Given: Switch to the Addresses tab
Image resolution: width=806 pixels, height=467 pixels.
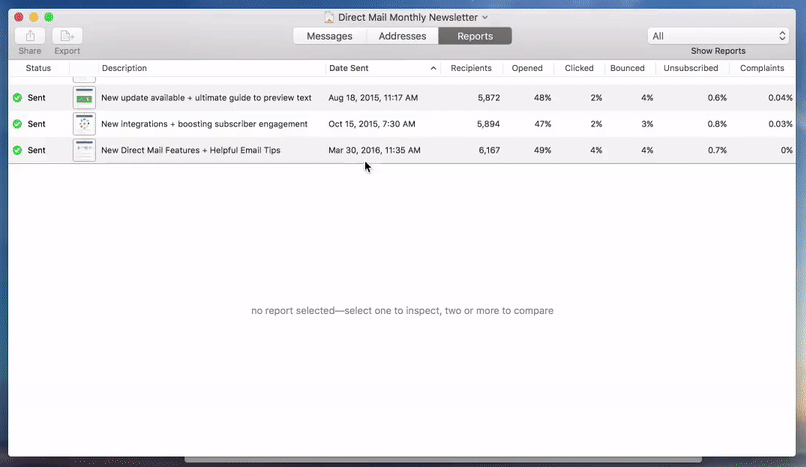Looking at the screenshot, I should pos(402,36).
